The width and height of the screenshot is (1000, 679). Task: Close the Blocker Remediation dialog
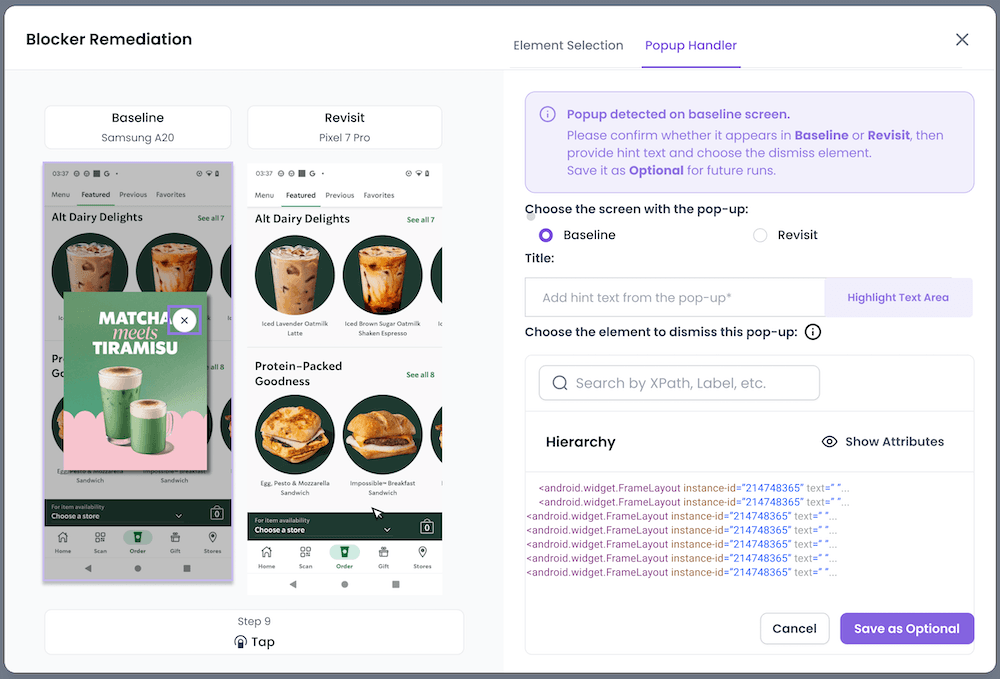[x=962, y=40]
